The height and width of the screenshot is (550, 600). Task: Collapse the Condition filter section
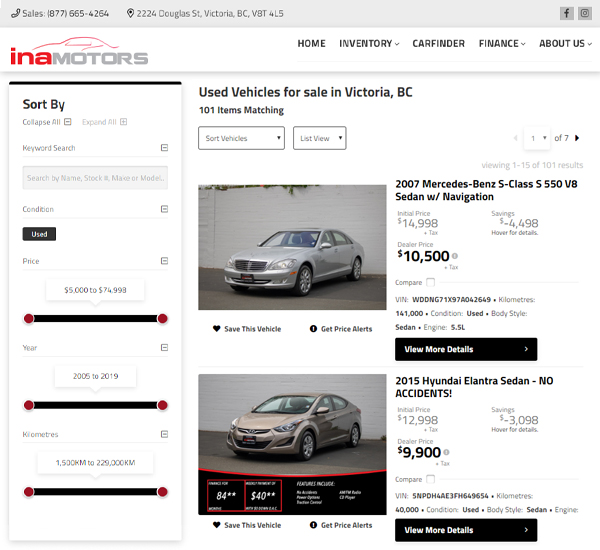[164, 209]
